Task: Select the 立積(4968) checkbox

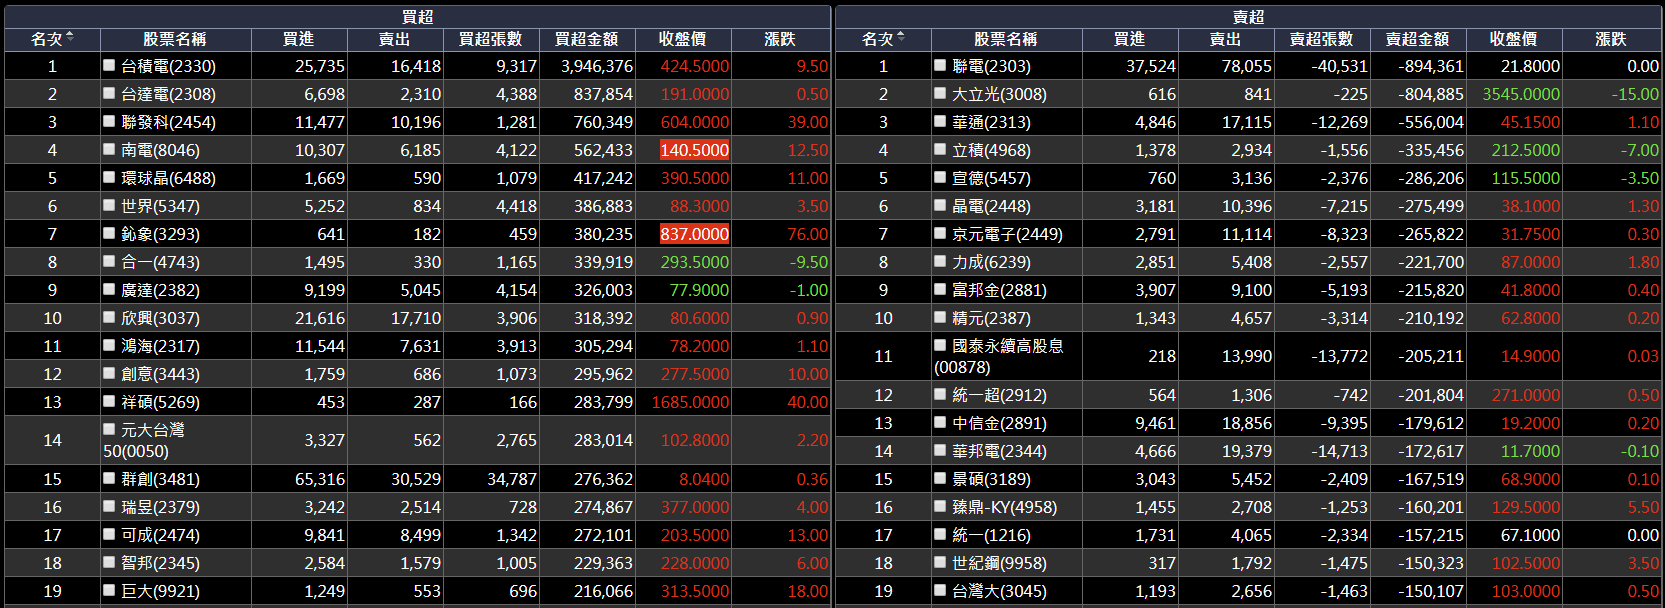Action: (x=940, y=149)
